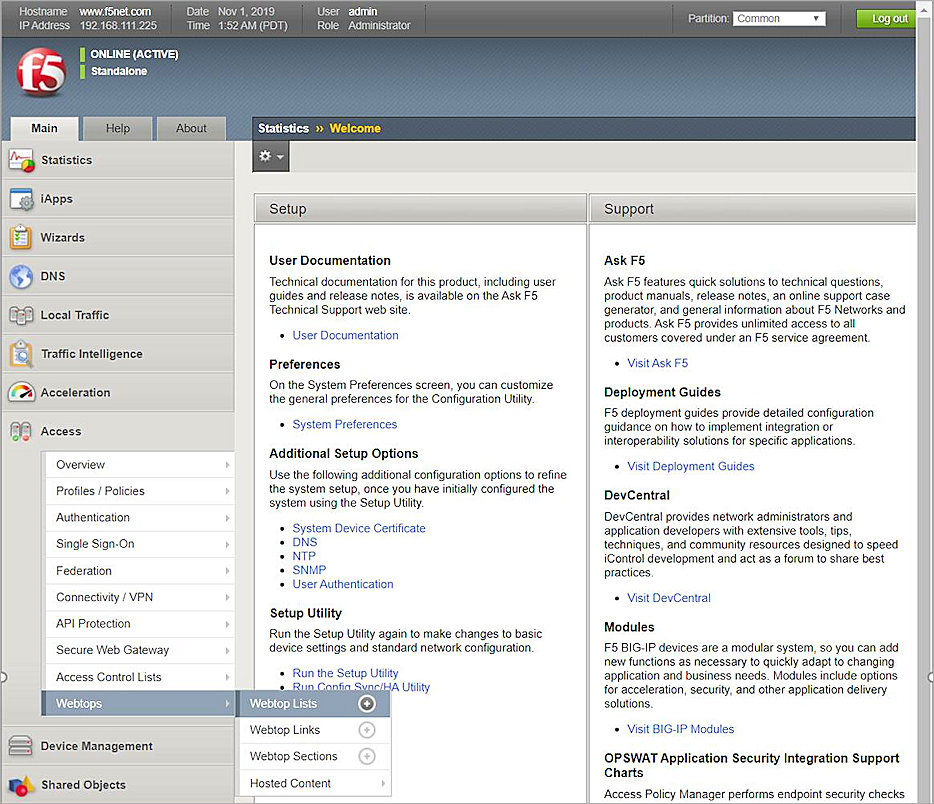
Task: Follow the Visit DevCentral link
Action: coord(669,598)
